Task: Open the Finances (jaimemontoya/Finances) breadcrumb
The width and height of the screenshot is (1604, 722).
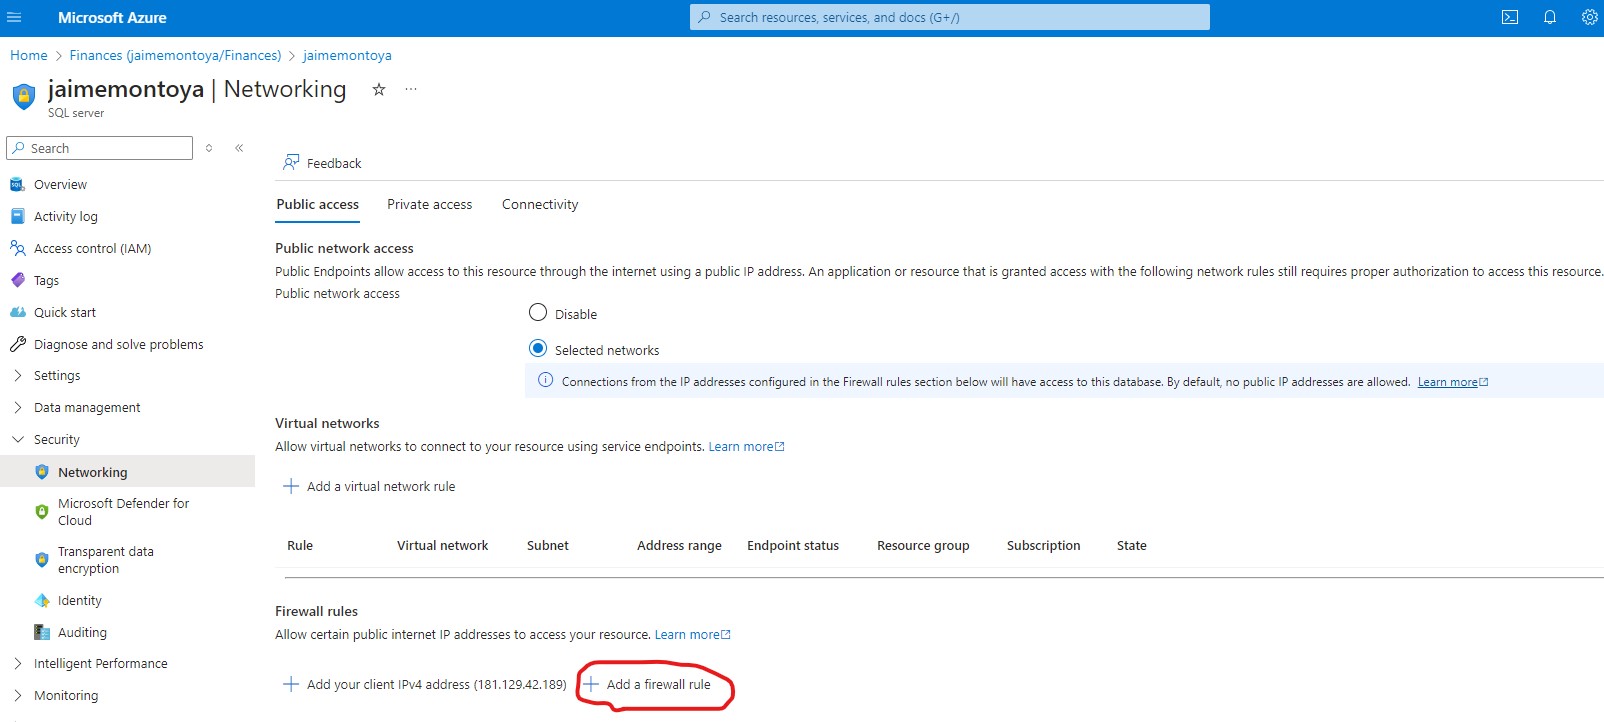Action: pyautogui.click(x=175, y=55)
